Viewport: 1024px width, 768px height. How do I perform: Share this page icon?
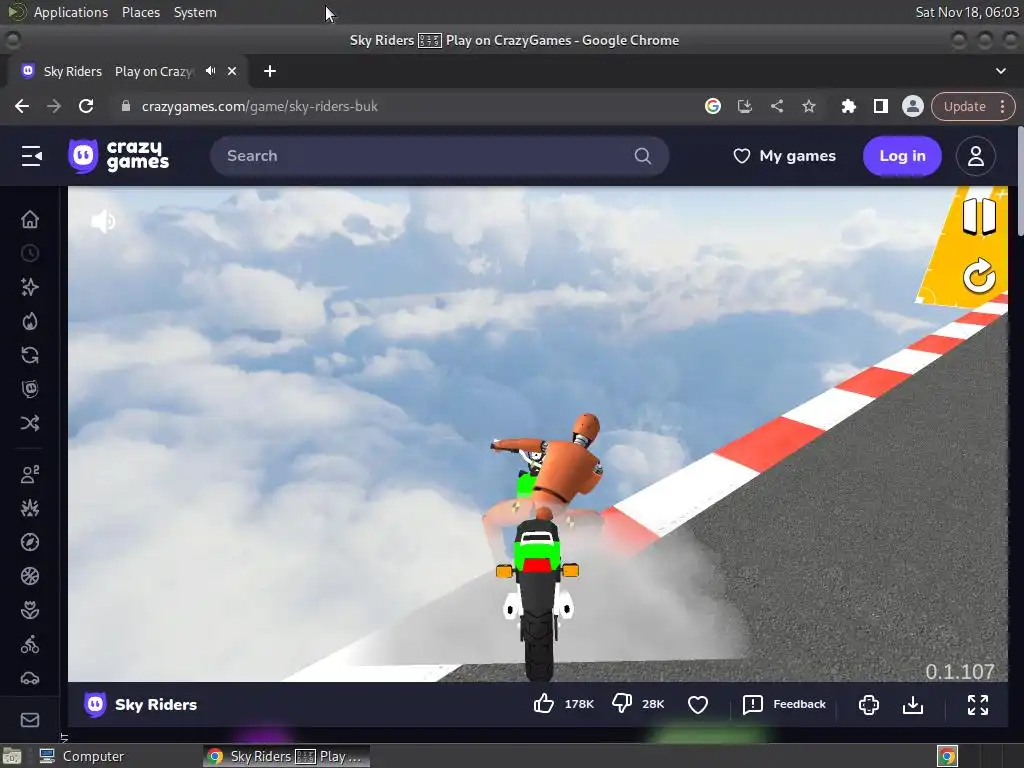pos(776,106)
